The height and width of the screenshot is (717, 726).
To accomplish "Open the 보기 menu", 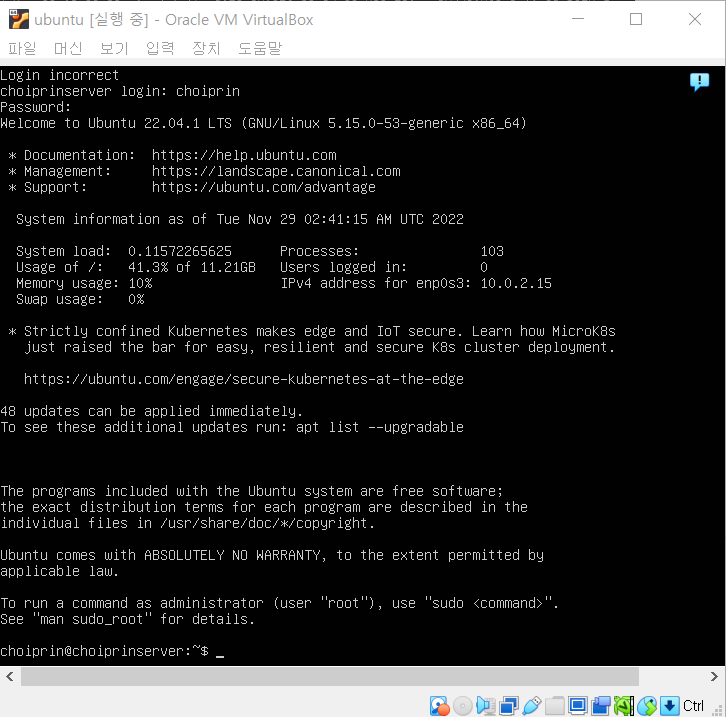I will [114, 48].
